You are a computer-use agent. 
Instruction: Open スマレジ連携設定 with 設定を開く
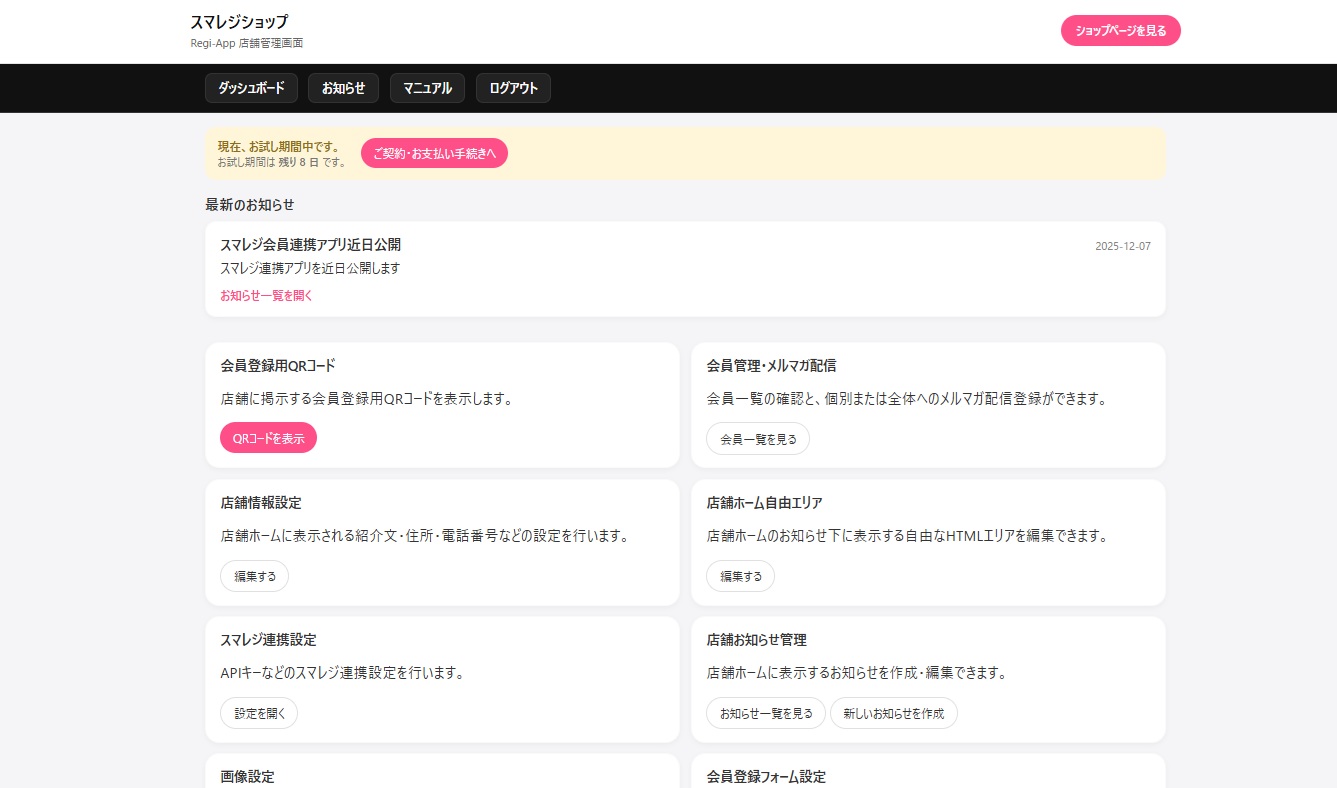click(259, 713)
